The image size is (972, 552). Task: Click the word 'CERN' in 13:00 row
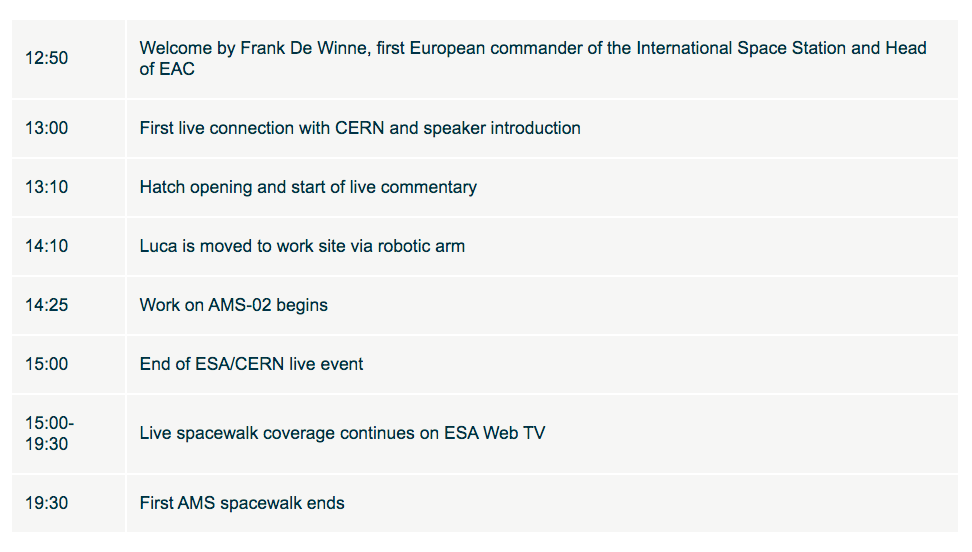click(x=360, y=128)
